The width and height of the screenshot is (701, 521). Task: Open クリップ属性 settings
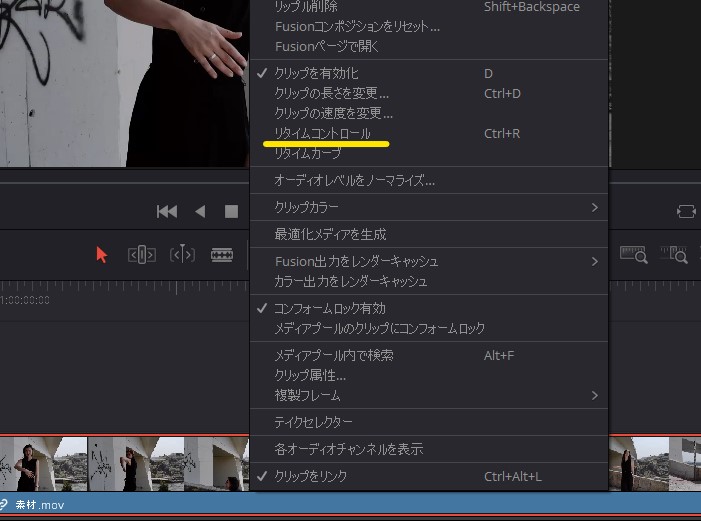(x=429, y=376)
